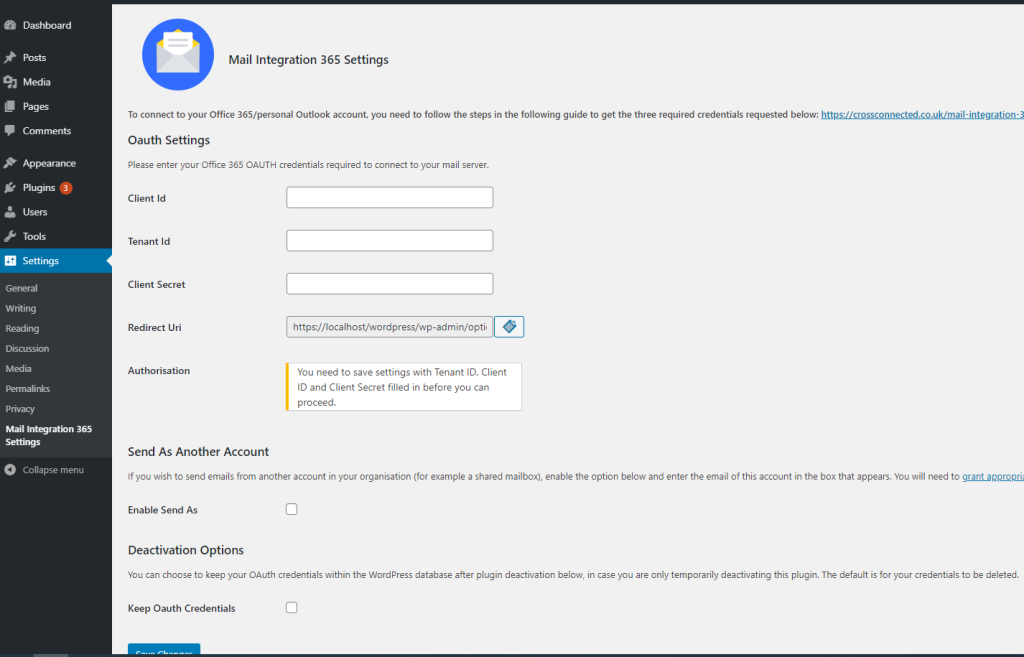Enable the Send As checkbox

click(291, 509)
